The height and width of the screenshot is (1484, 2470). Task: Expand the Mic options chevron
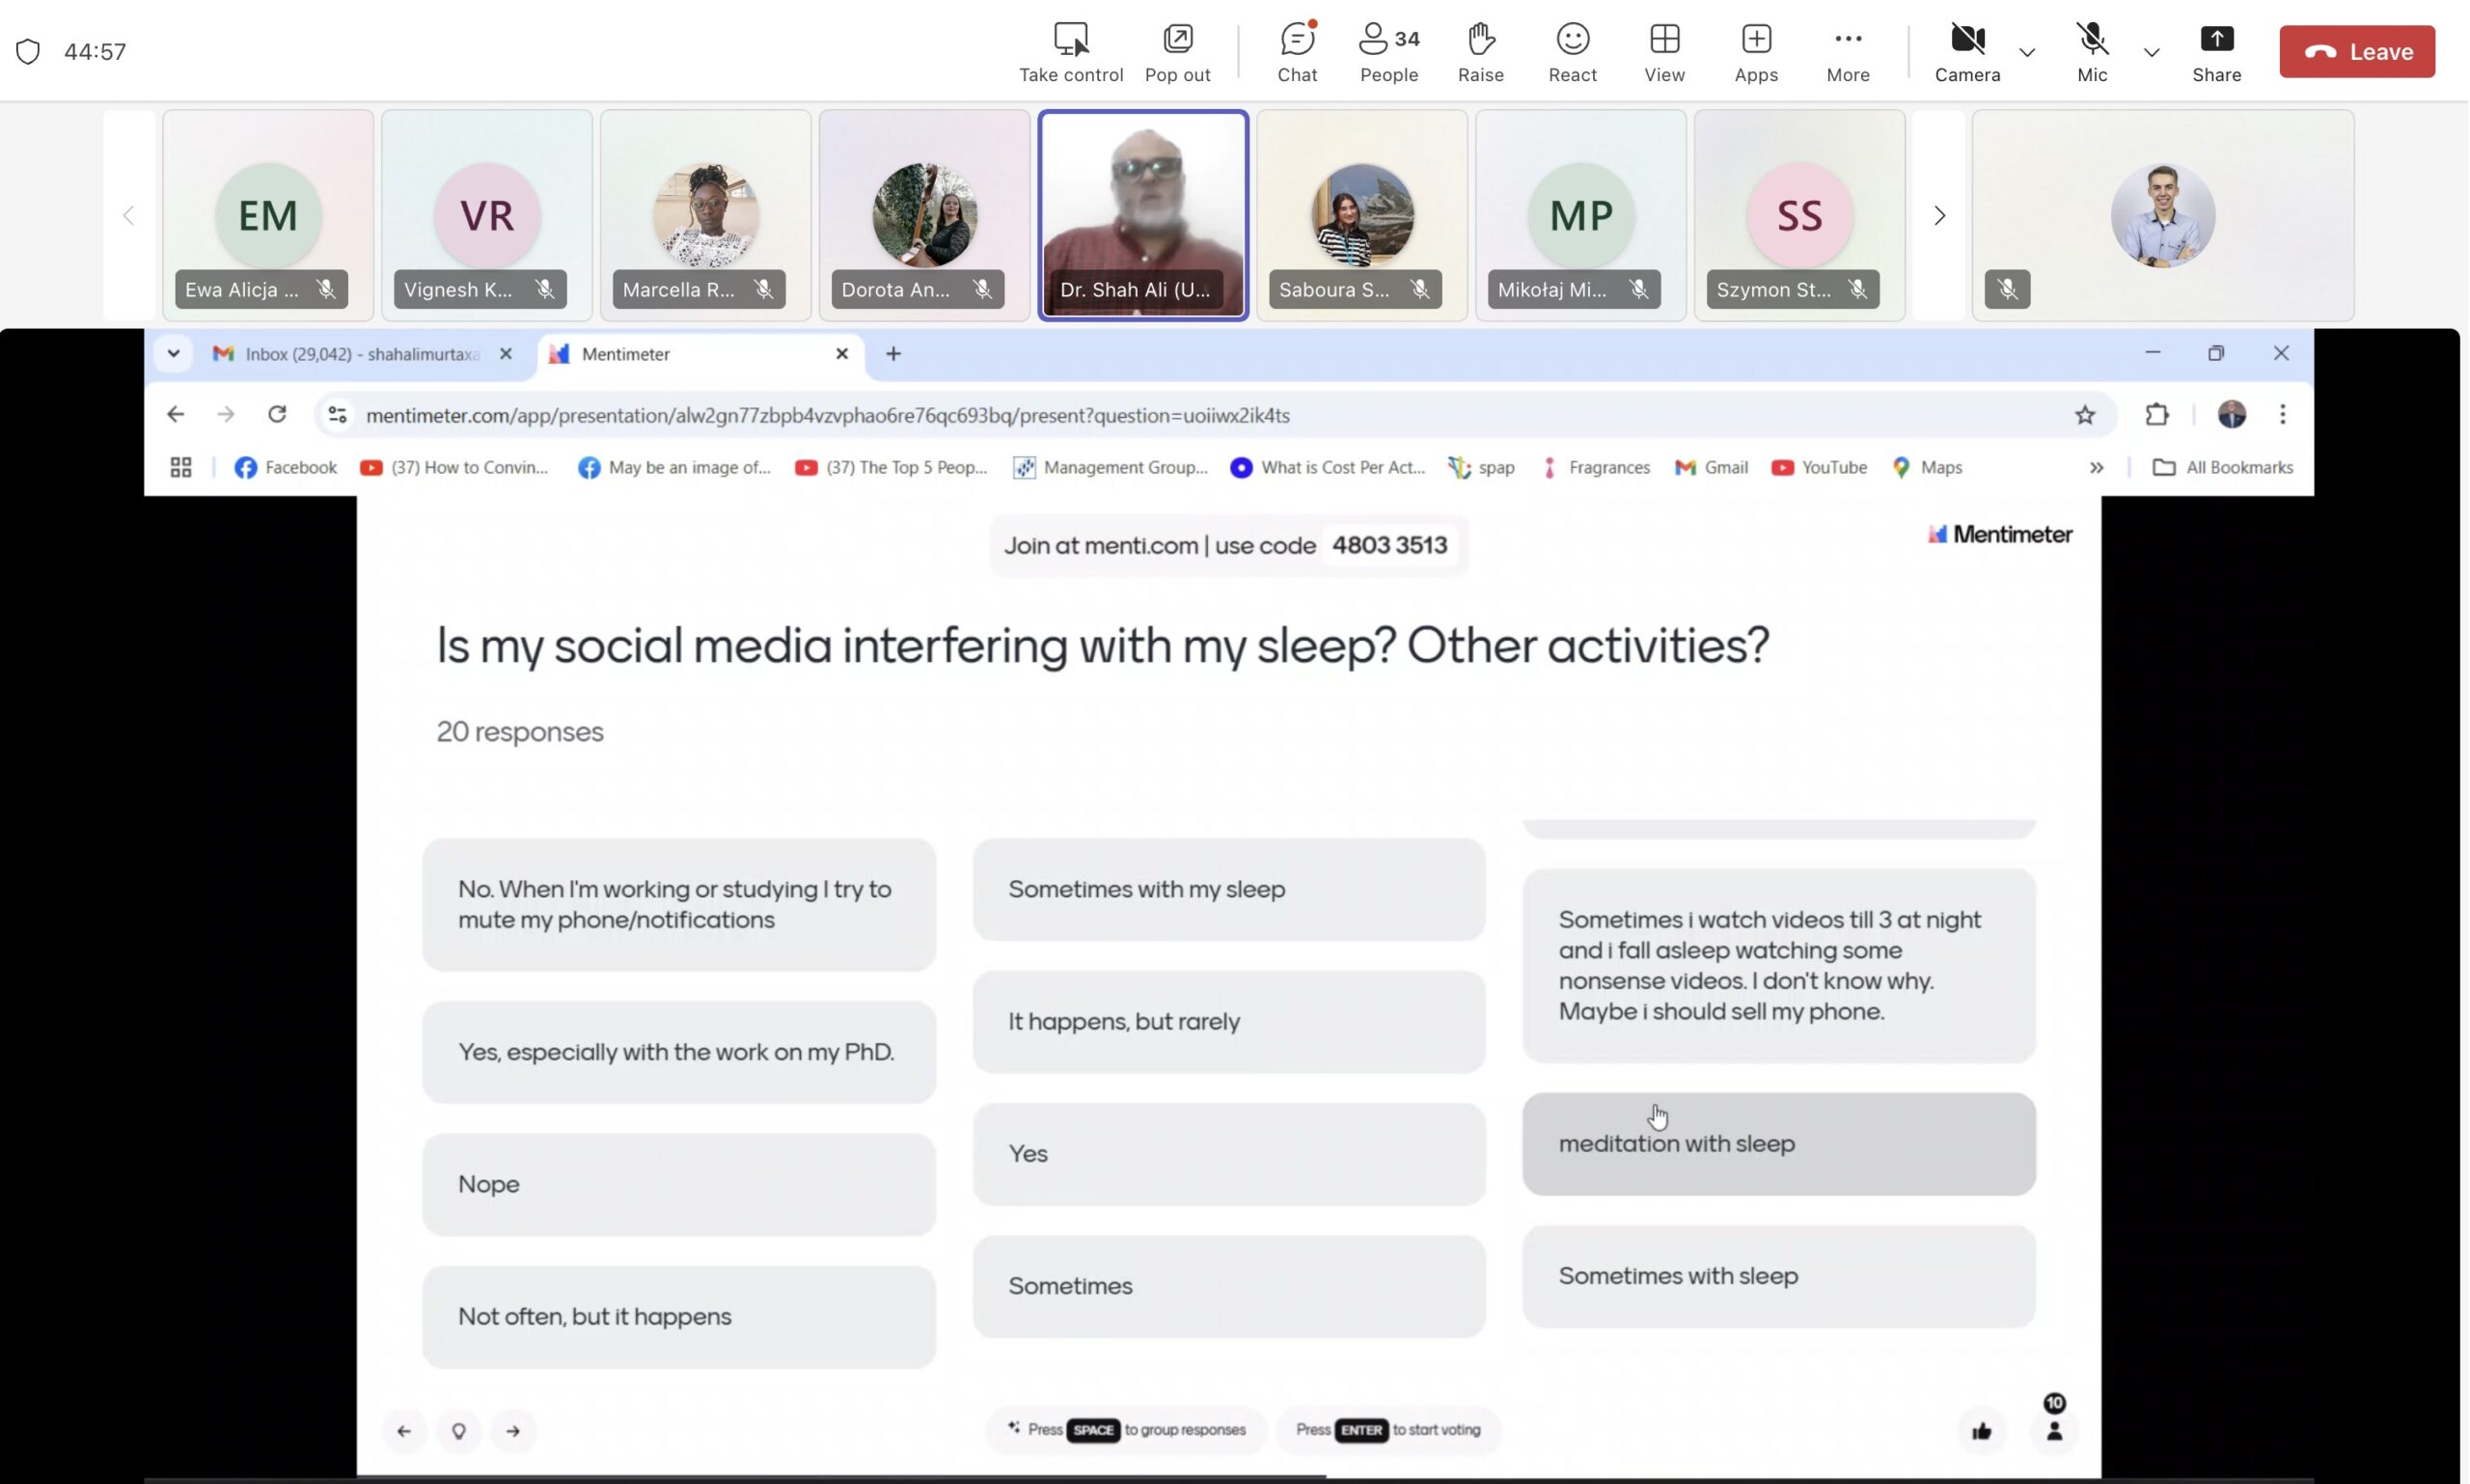2151,52
